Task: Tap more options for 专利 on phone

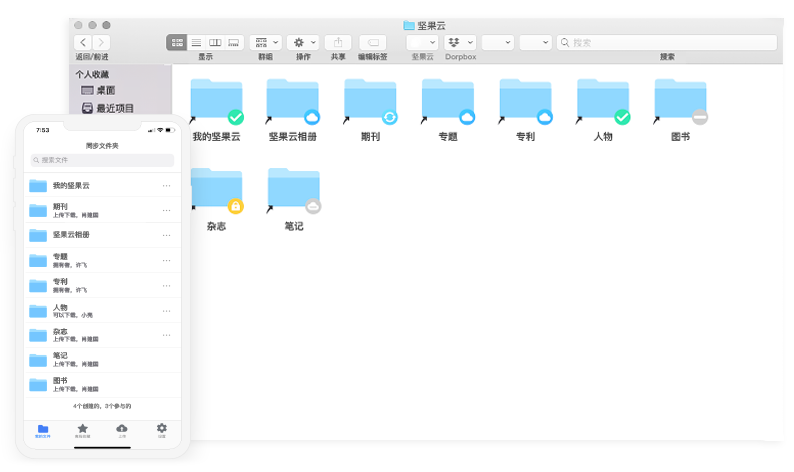Action: coord(167,286)
